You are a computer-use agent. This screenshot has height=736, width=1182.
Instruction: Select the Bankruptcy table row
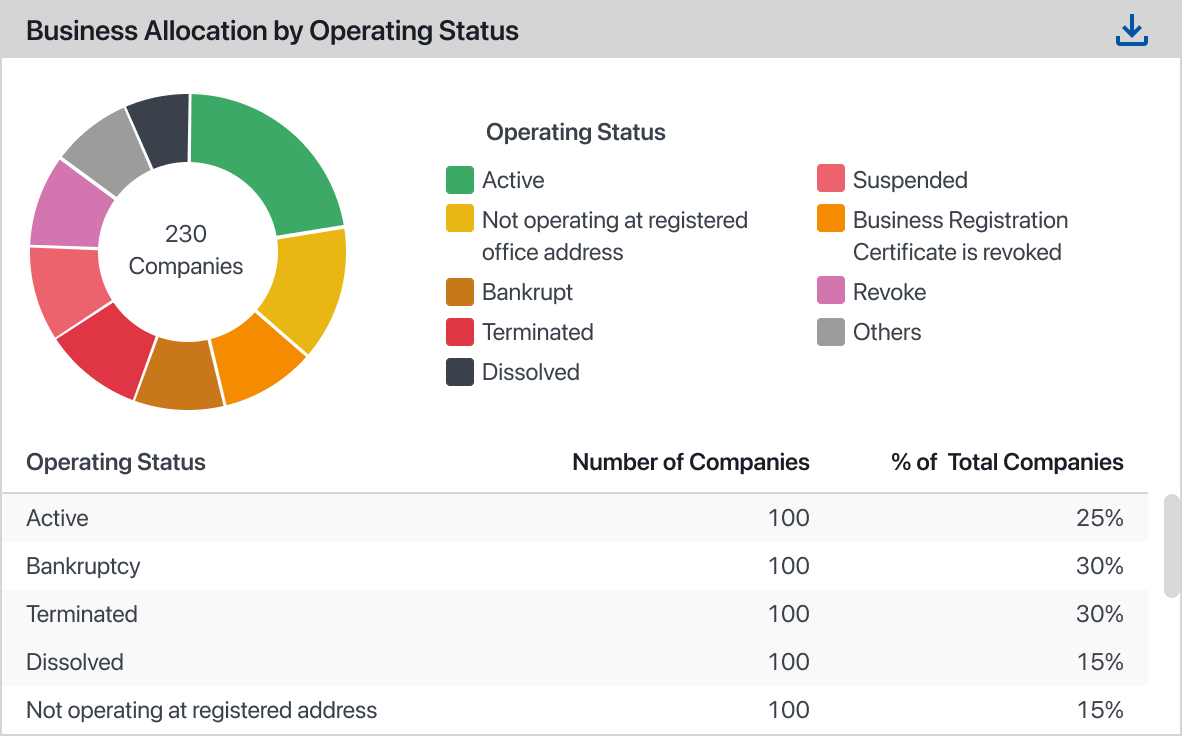575,566
